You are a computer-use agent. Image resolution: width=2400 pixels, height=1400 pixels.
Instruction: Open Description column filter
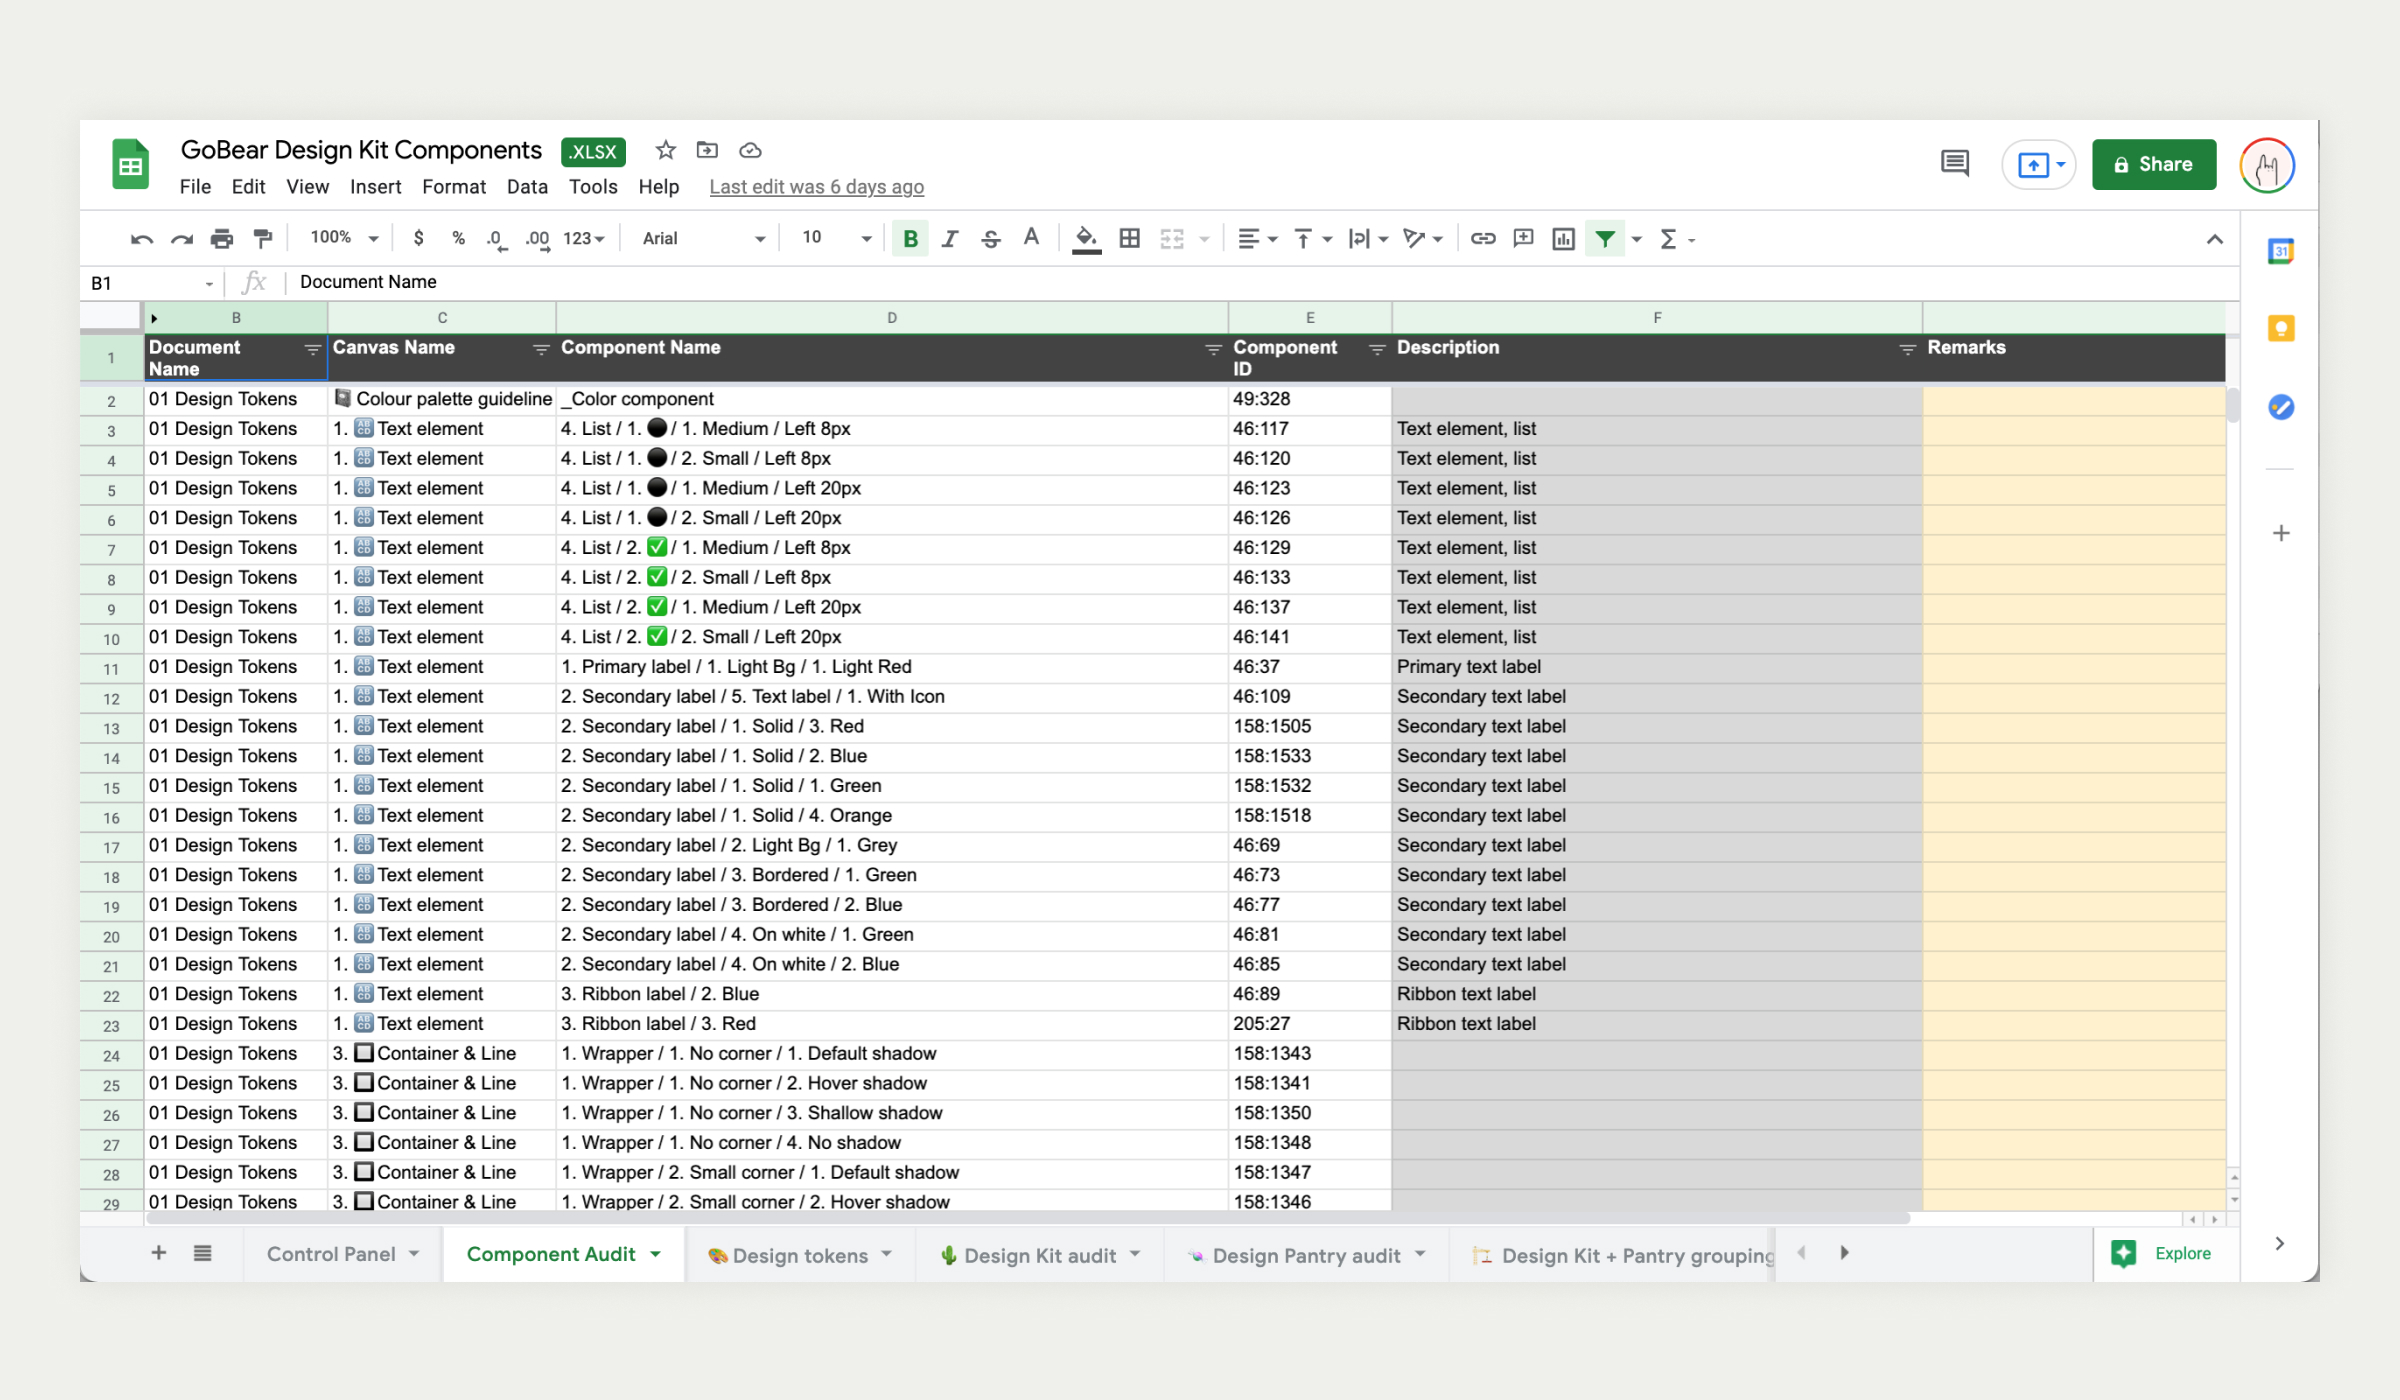pos(1907,349)
